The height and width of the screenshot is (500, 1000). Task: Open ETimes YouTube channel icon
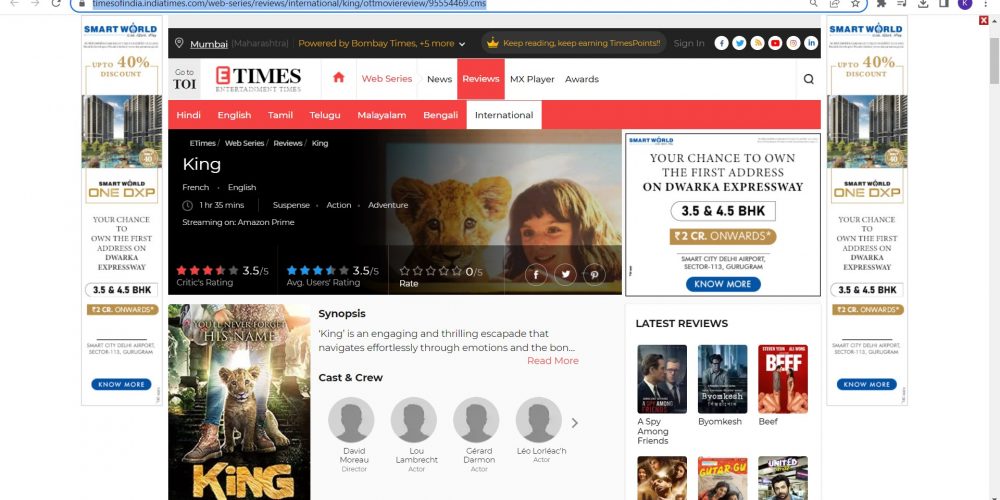tap(775, 43)
